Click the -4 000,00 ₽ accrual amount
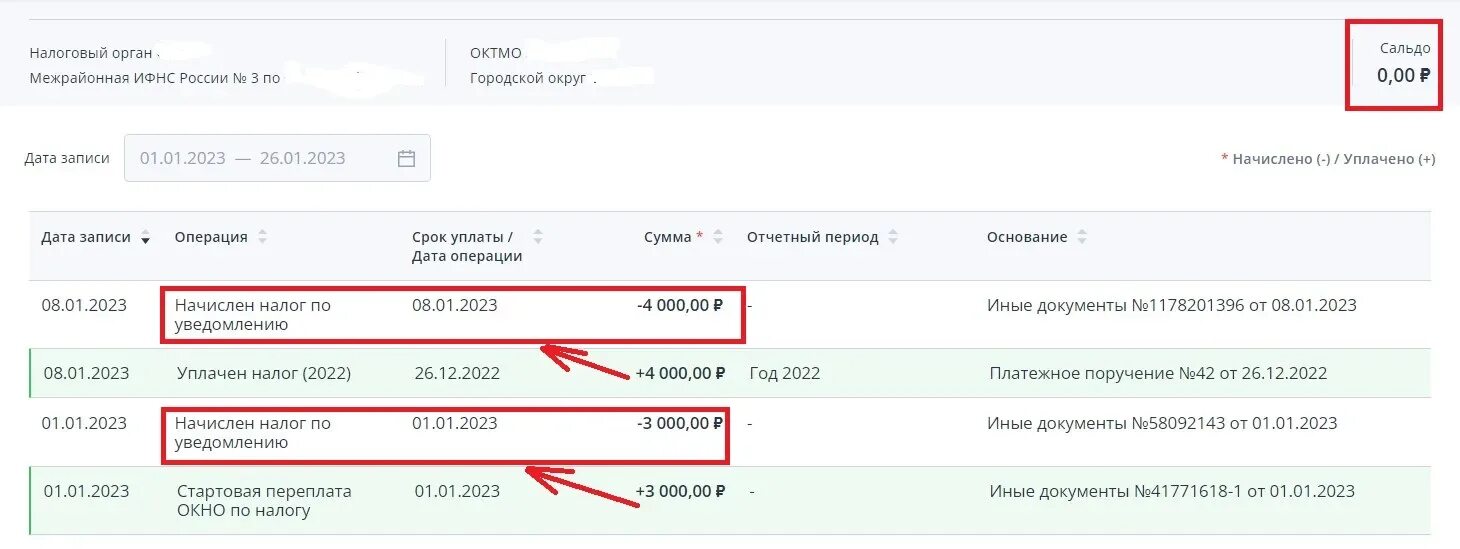This screenshot has height=549, width=1460. [x=680, y=306]
